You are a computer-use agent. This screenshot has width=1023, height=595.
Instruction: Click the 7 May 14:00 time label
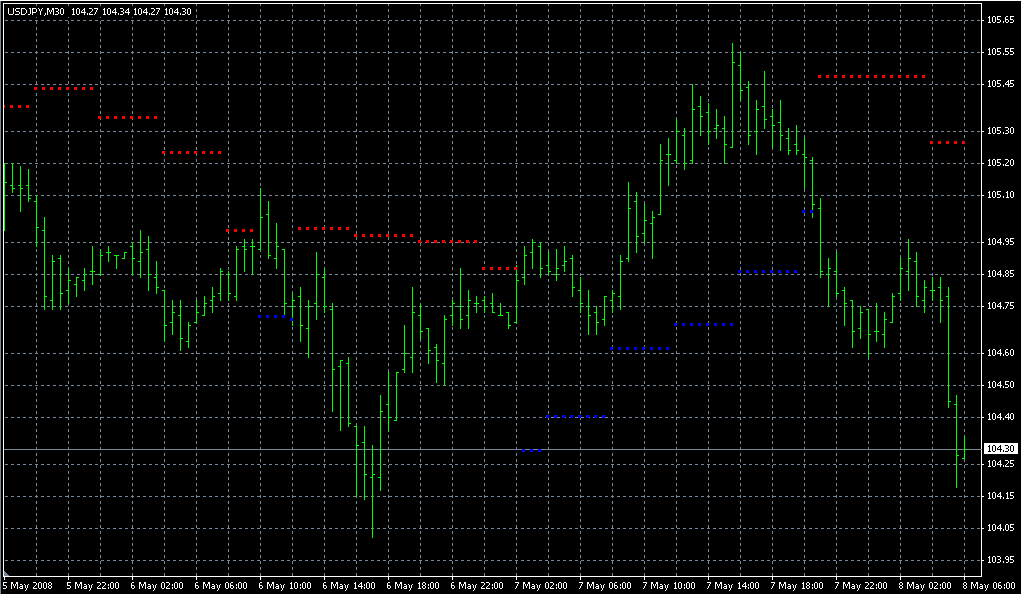[733, 586]
